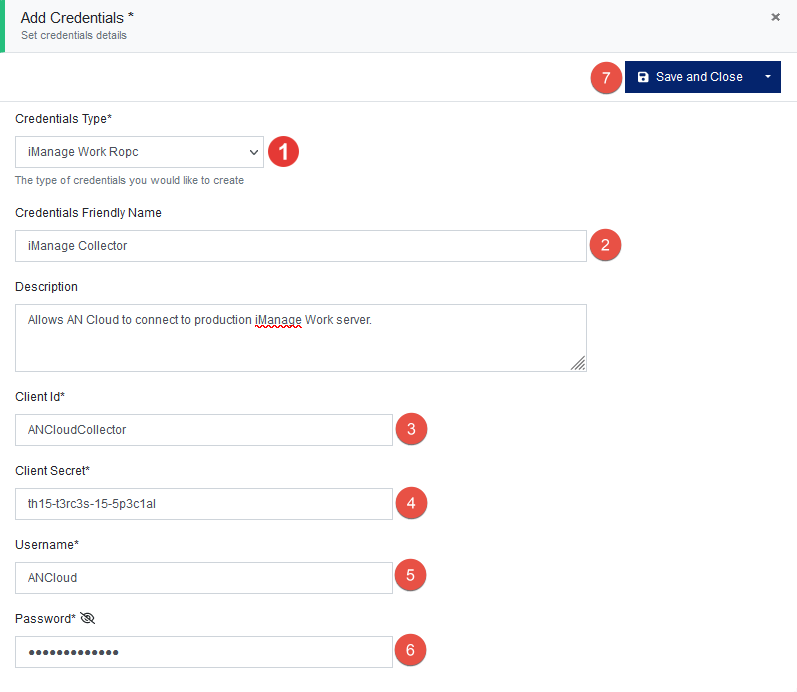797x692 pixels.
Task: Click the floppy disk save icon
Action: pyautogui.click(x=643, y=77)
